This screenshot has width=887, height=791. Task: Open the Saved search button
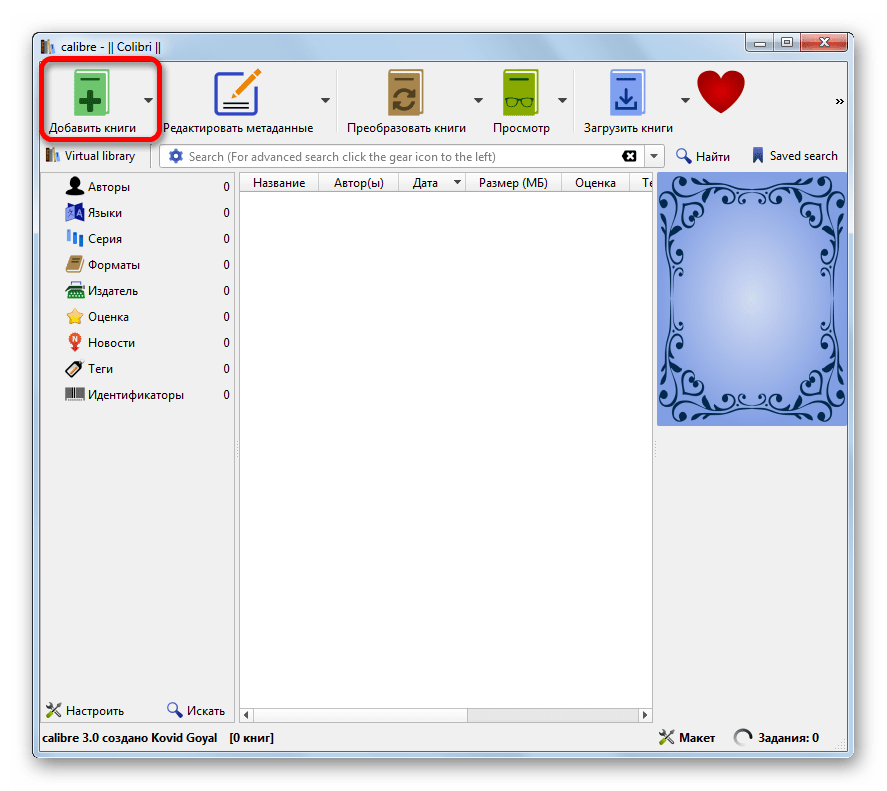tap(794, 156)
